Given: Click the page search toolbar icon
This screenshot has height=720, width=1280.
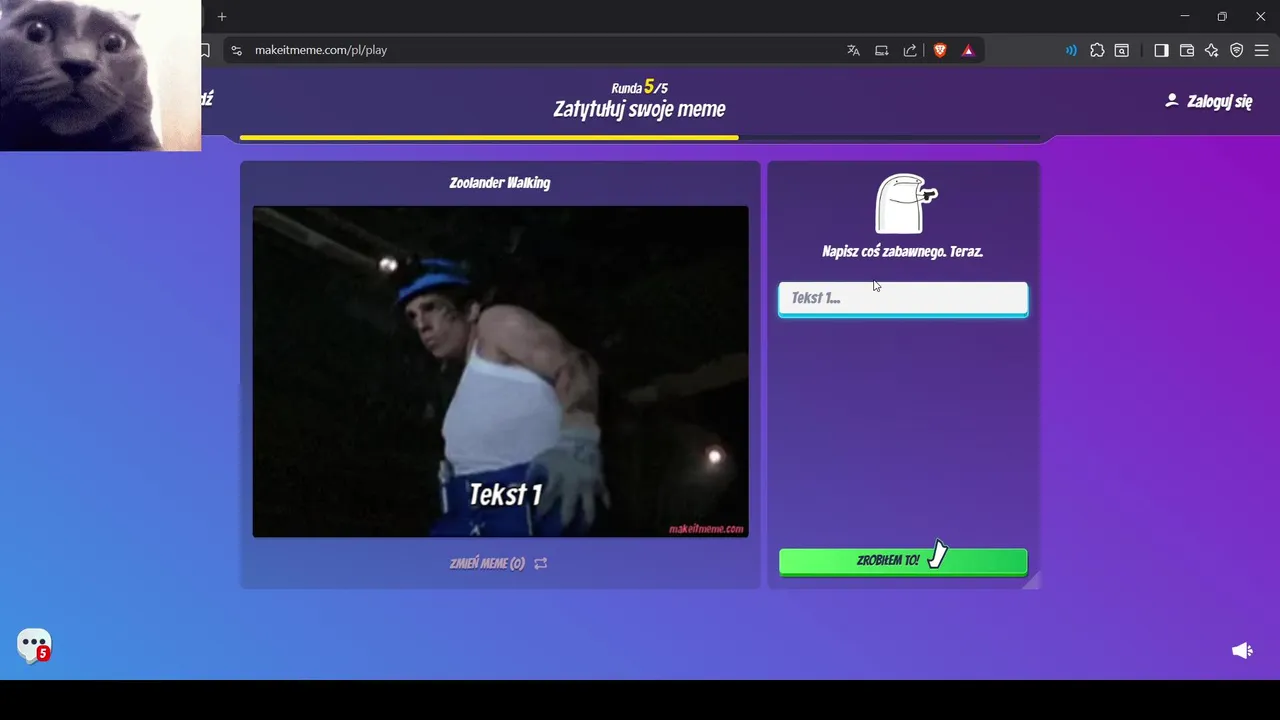Looking at the screenshot, I should pyautogui.click(x=1122, y=50).
